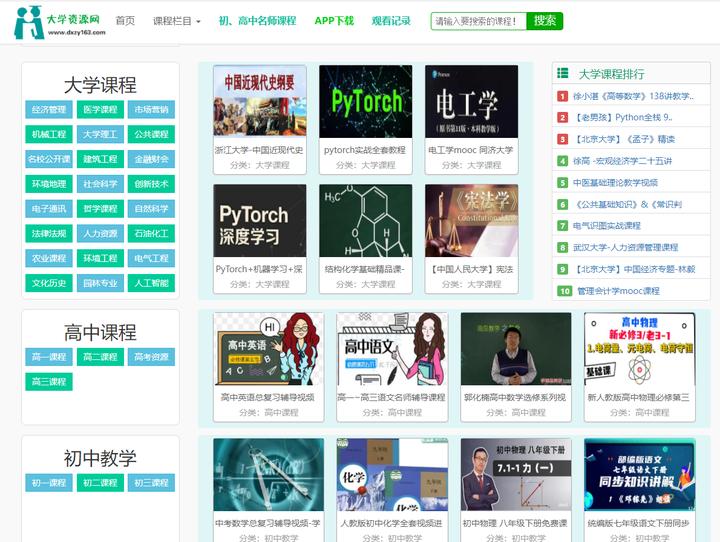Image resolution: width=720 pixels, height=542 pixels.
Task: Select the 农业课程 category tag
Action: pyautogui.click(x=49, y=258)
